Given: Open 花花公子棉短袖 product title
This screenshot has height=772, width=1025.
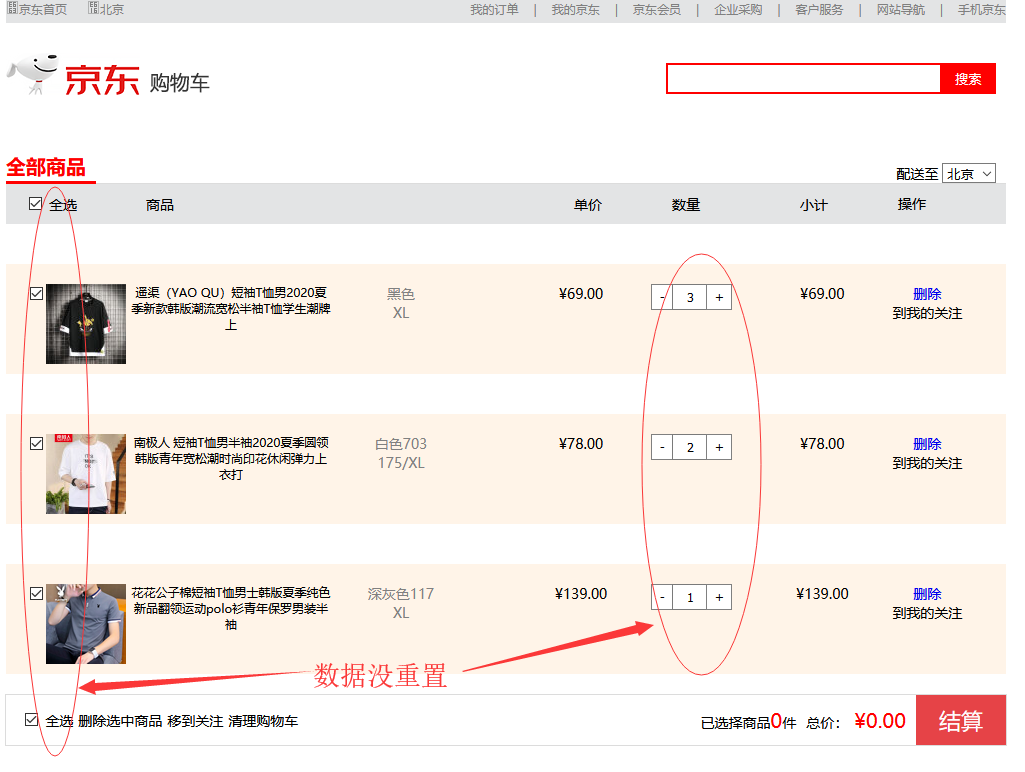Looking at the screenshot, I should tap(231, 608).
